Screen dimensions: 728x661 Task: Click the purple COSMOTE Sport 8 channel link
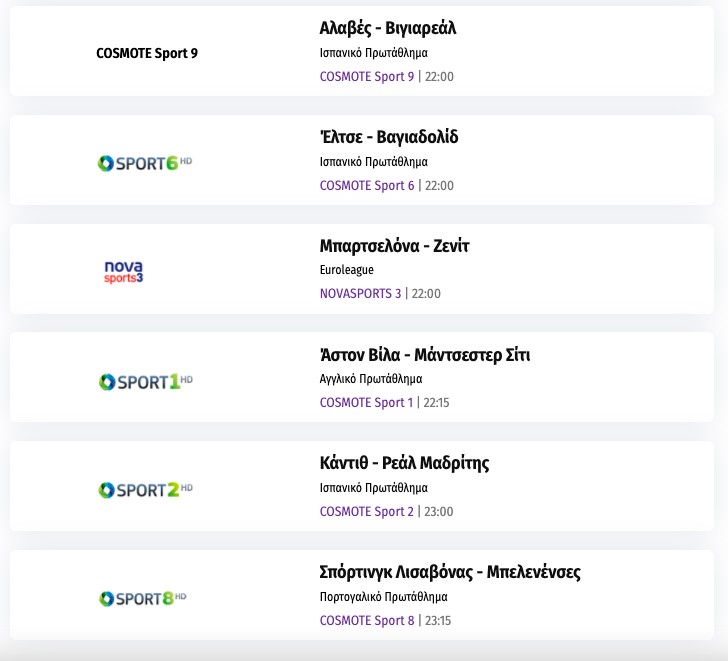pos(366,621)
